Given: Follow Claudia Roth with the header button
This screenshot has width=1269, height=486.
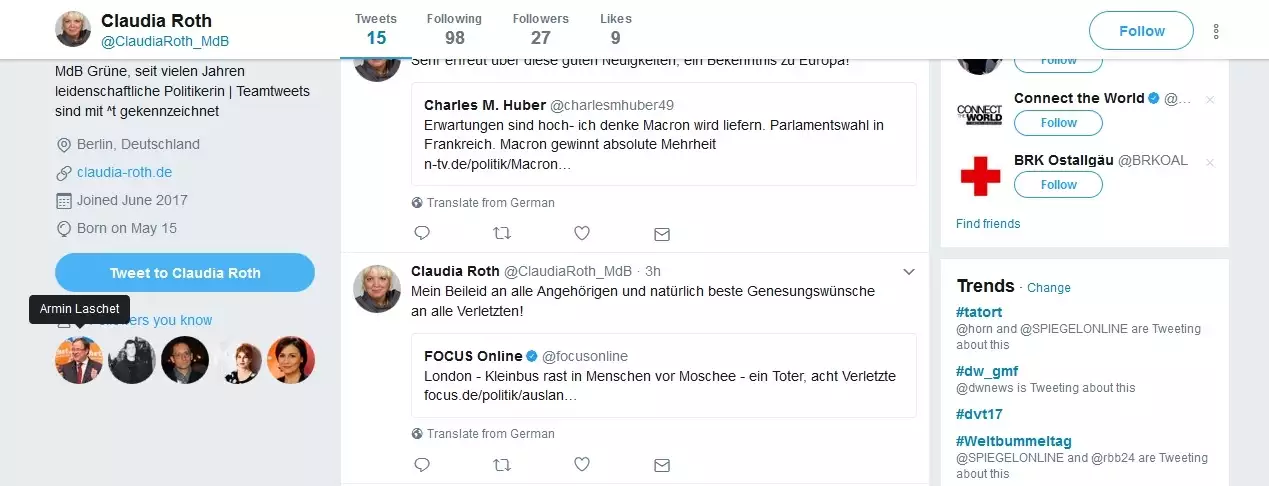Looking at the screenshot, I should click(1141, 31).
